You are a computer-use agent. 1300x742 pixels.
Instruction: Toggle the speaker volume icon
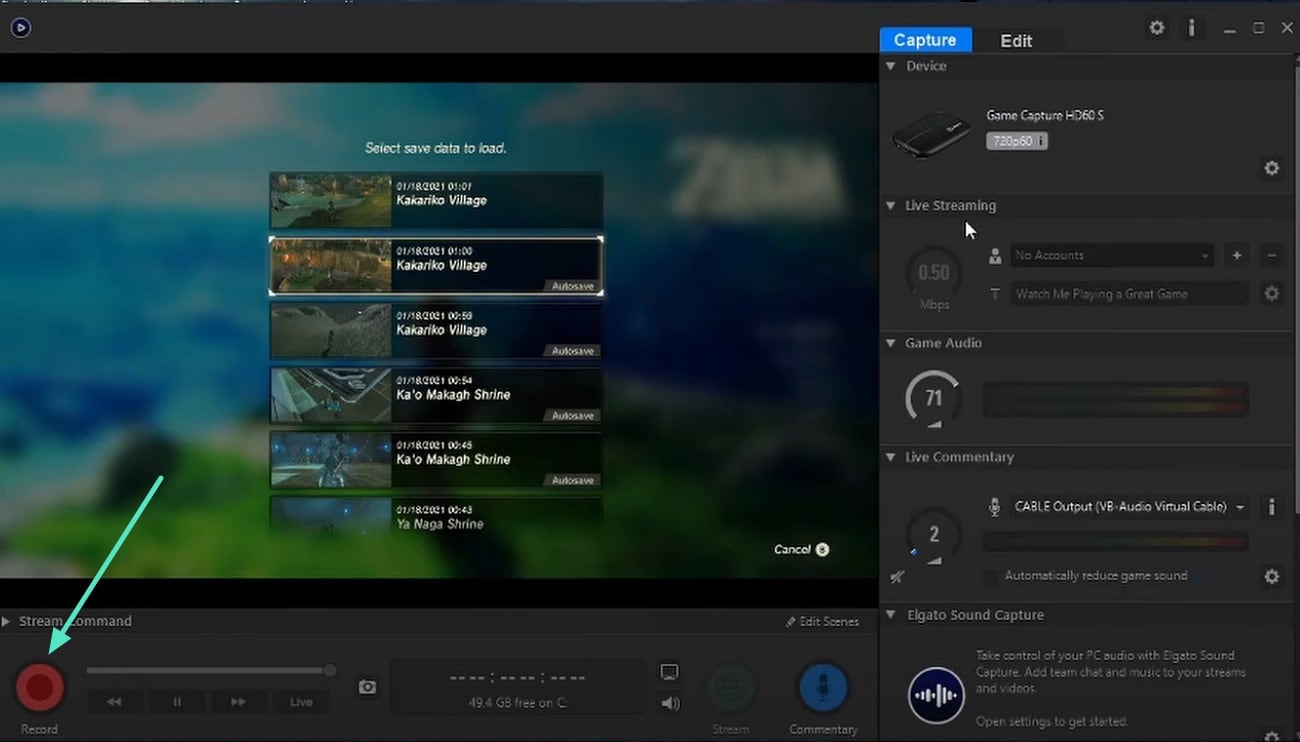[670, 703]
